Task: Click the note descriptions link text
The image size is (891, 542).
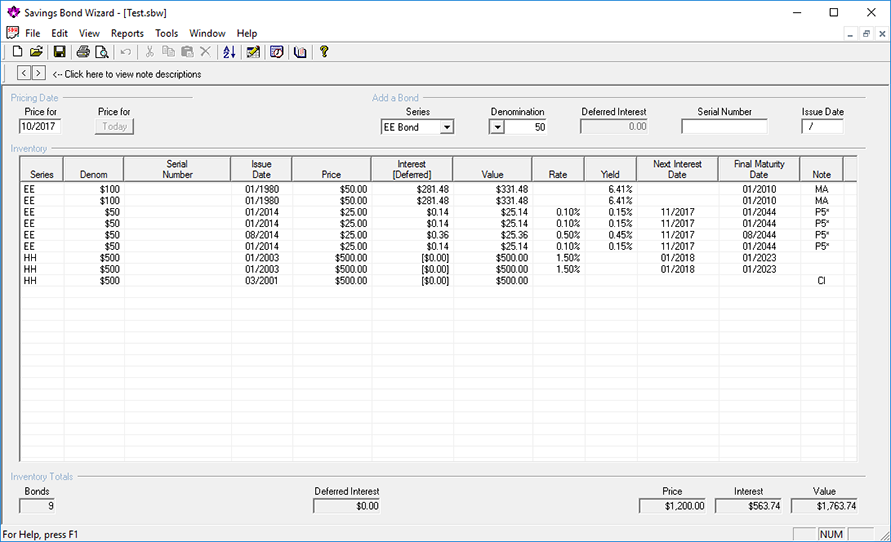Action: click(127, 74)
